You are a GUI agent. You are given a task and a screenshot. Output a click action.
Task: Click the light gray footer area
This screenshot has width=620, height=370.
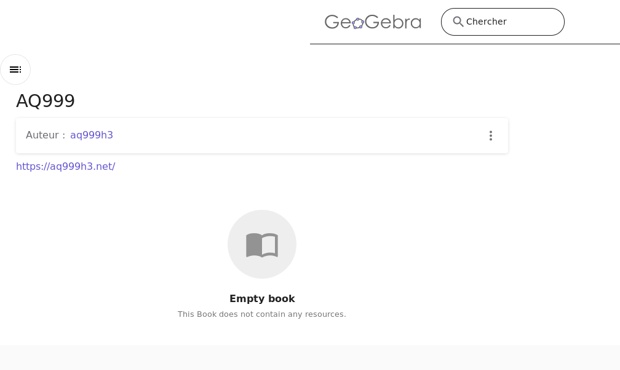310,357
